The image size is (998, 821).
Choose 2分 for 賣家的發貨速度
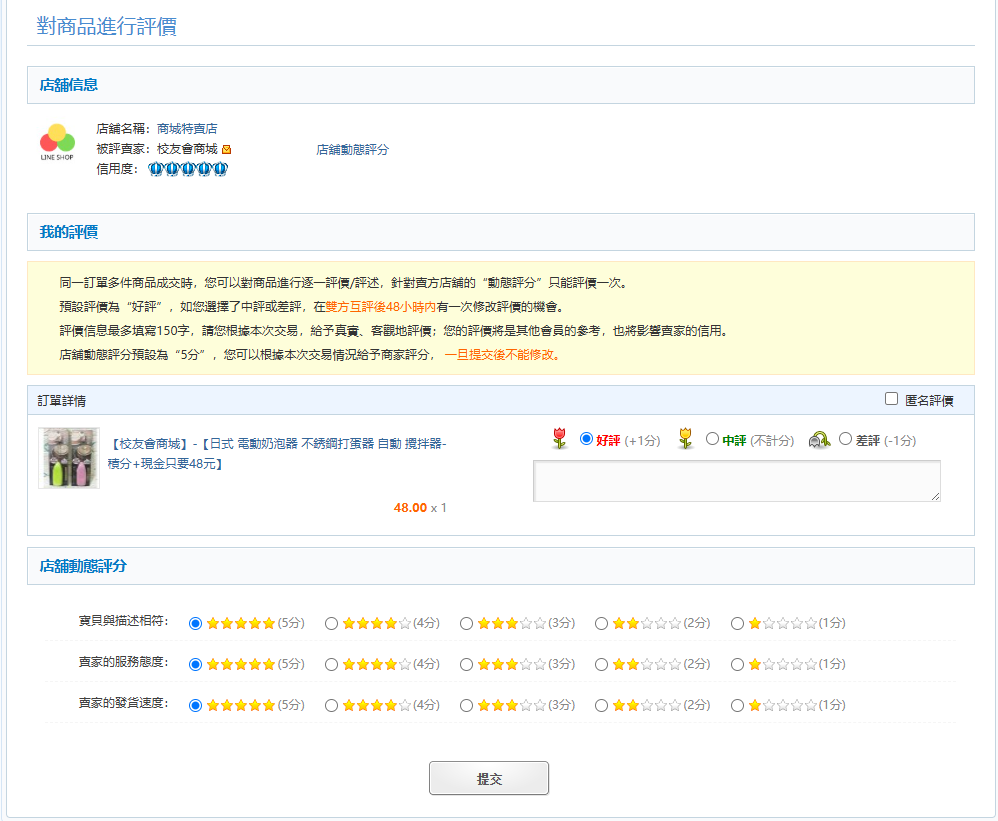point(602,704)
